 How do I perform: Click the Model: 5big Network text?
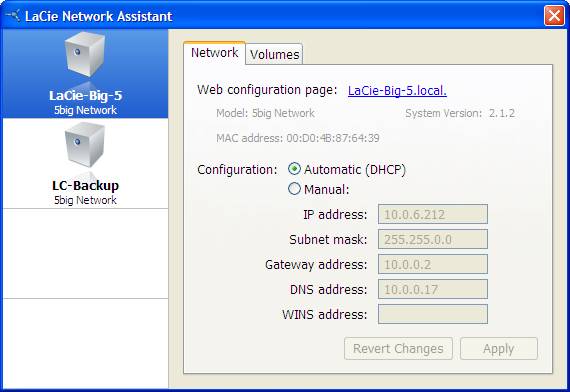point(265,113)
